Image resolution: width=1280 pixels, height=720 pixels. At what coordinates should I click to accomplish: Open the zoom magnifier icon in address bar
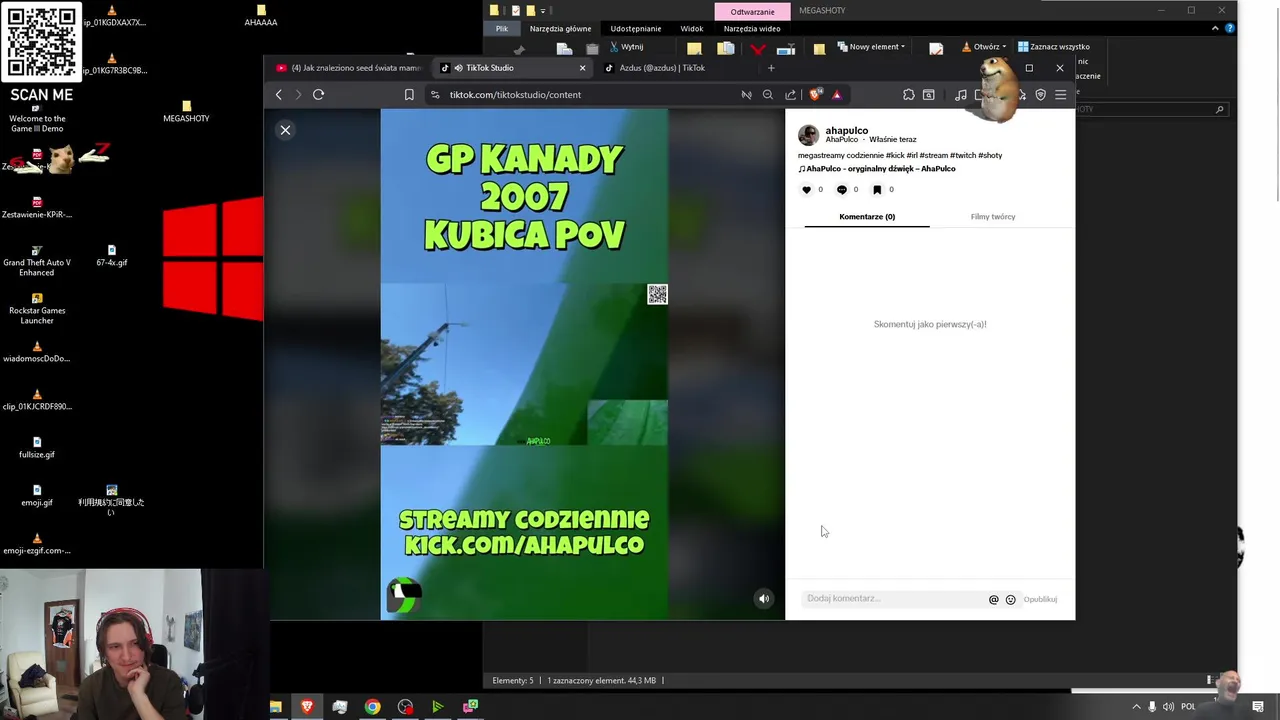pyautogui.click(x=768, y=95)
